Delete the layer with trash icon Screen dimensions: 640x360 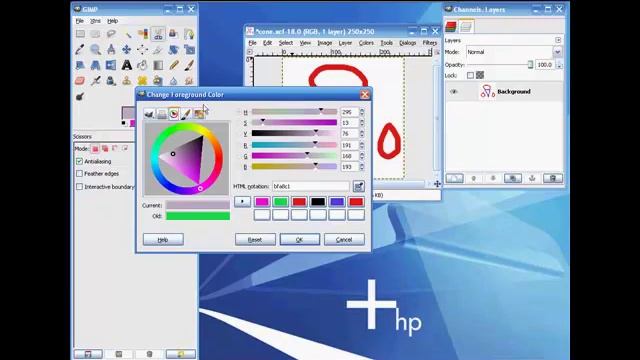[553, 178]
